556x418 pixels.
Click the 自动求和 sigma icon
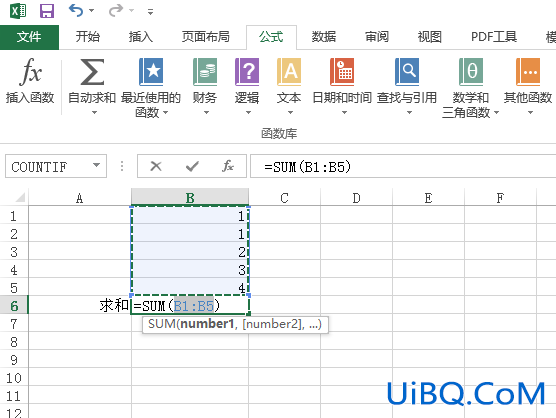pos(92,72)
